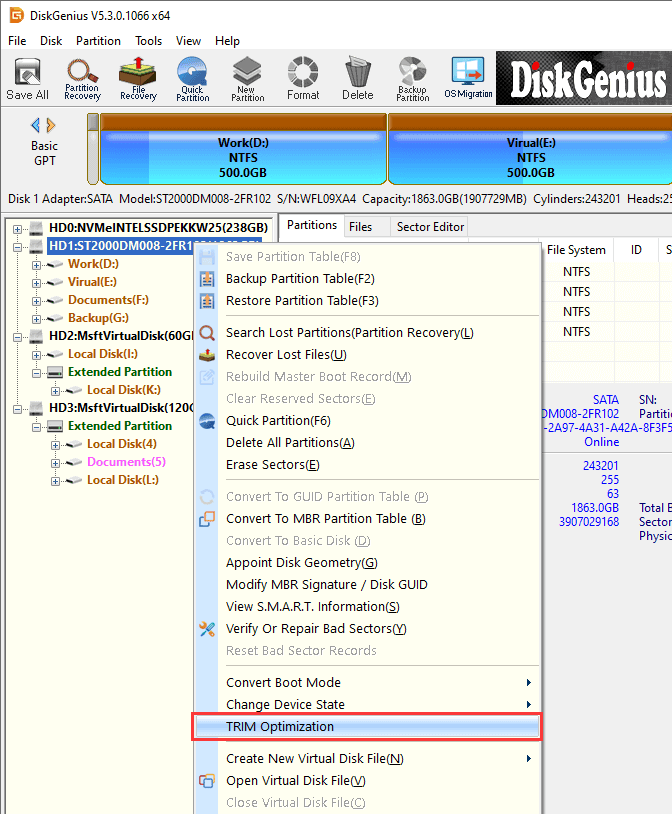This screenshot has width=672, height=814.
Task: Go to previous disk using left arrow
Action: (36, 125)
